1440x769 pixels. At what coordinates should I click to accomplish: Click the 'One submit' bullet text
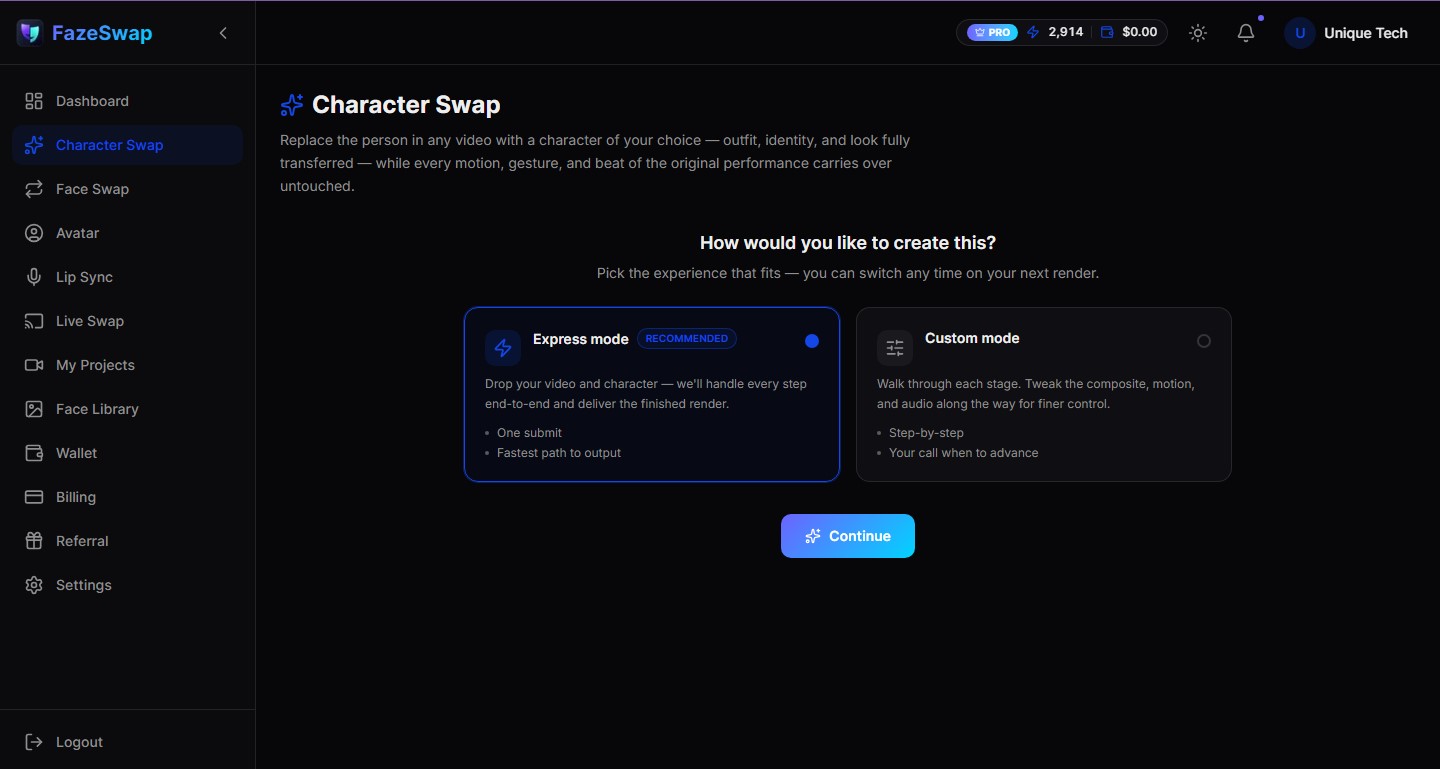point(529,433)
